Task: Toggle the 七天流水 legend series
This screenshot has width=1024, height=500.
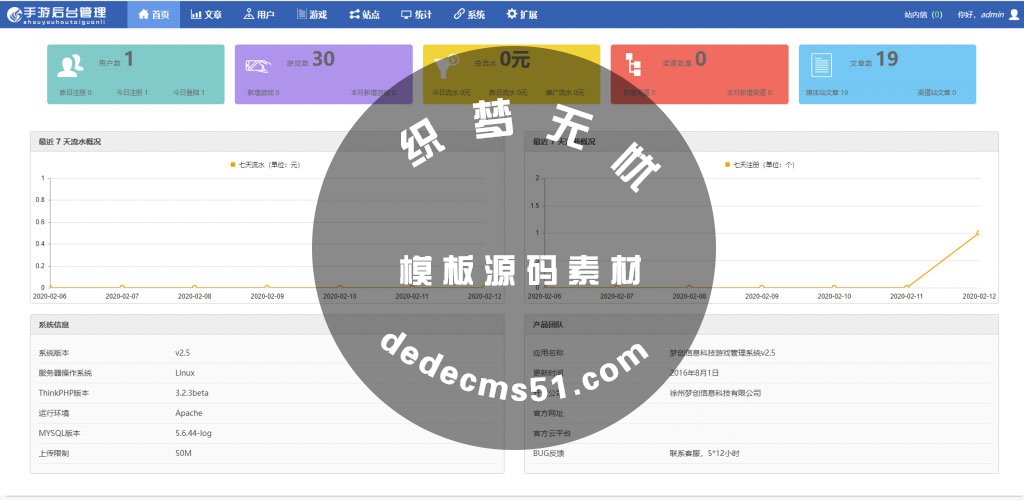Action: coord(265,165)
